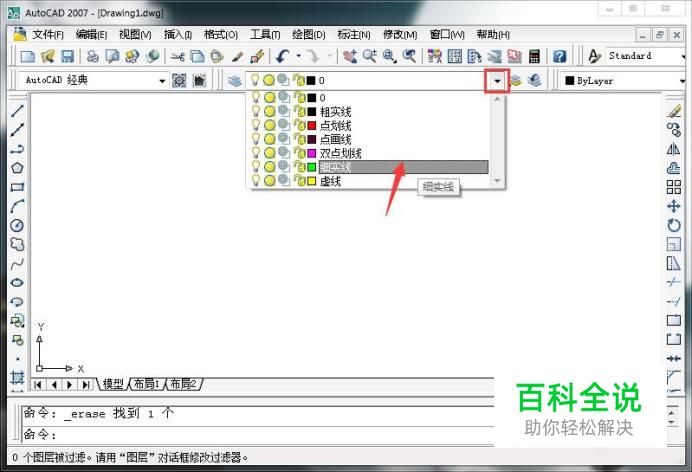The width and height of the screenshot is (692, 472).
Task: Open the 绘图(D) menu
Action: [x=308, y=34]
